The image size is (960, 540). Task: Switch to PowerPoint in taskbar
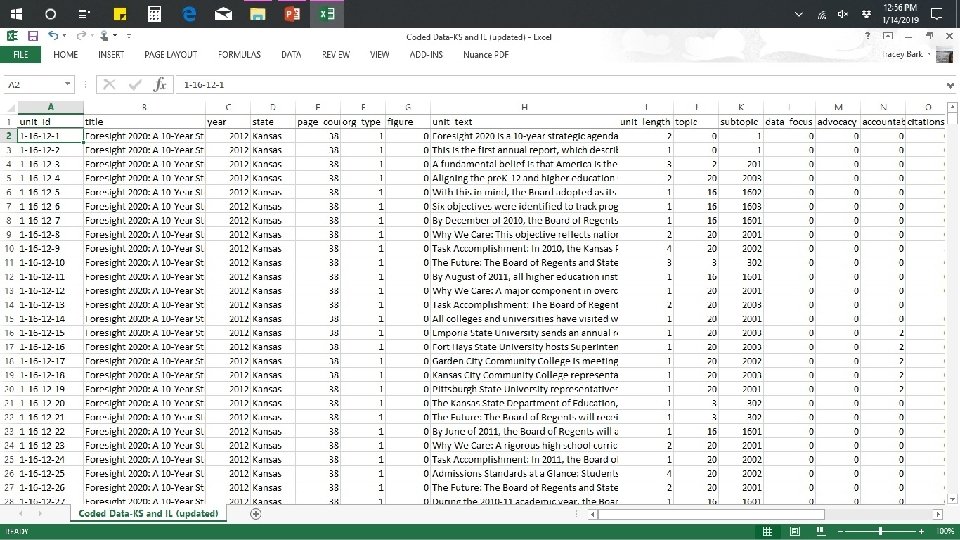[x=293, y=13]
